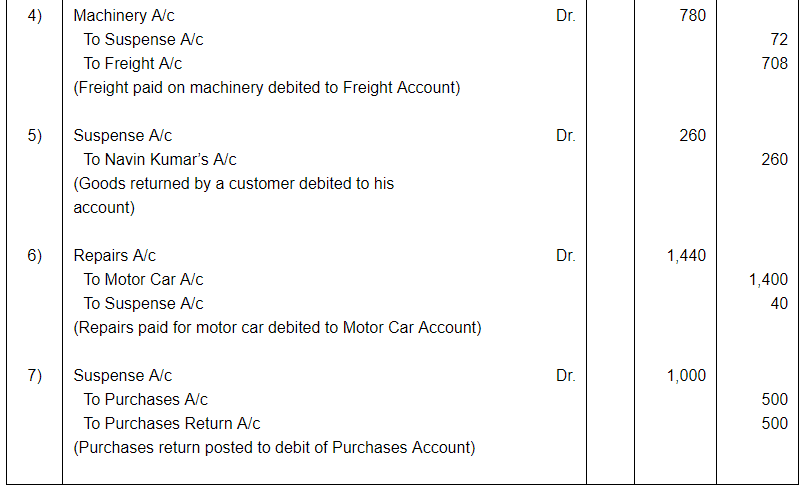Click the debit amount 1,440
Viewport: 806px width, 492px height.
tap(686, 256)
